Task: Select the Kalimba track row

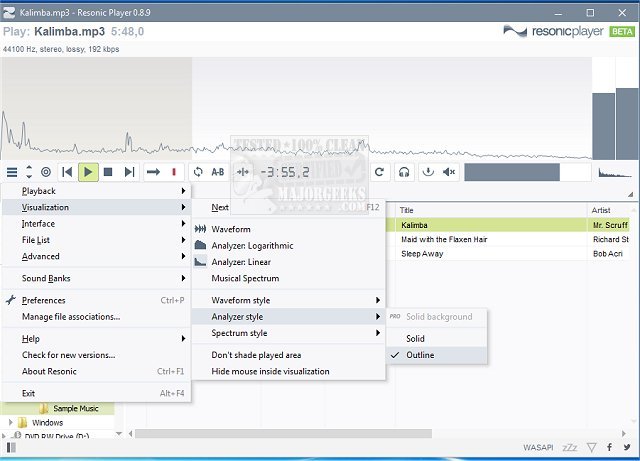Action: pyautogui.click(x=508, y=225)
